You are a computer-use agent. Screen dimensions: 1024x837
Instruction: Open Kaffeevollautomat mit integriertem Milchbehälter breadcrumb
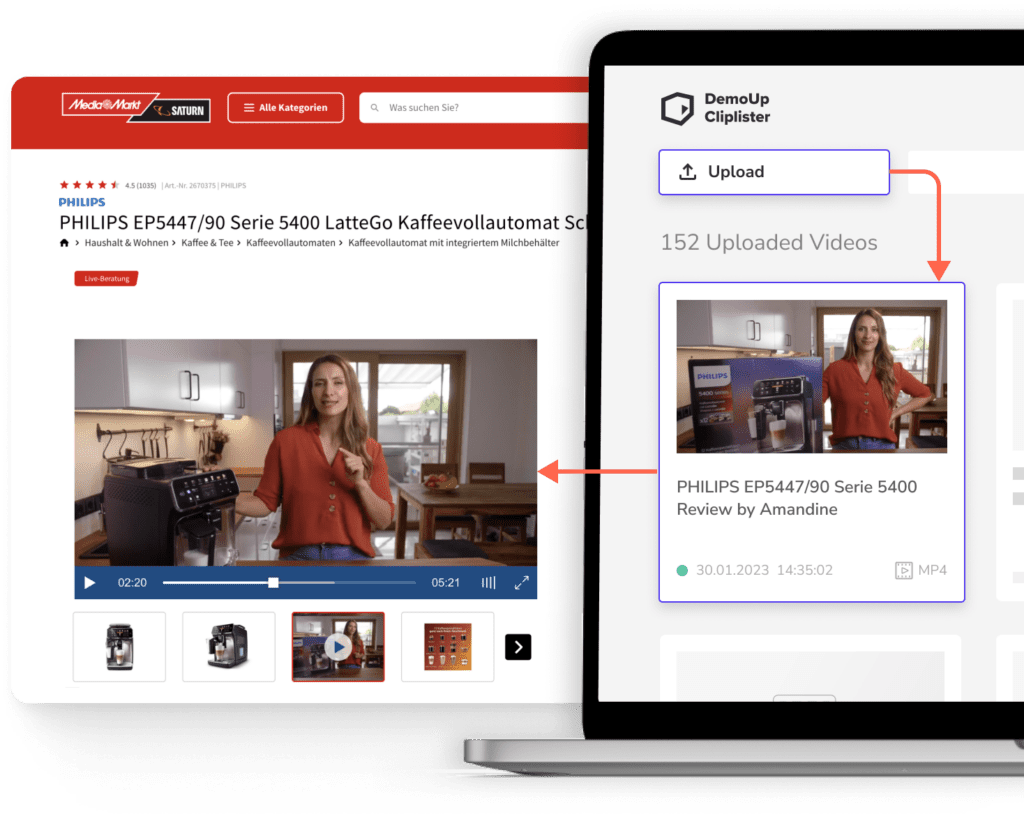point(454,243)
